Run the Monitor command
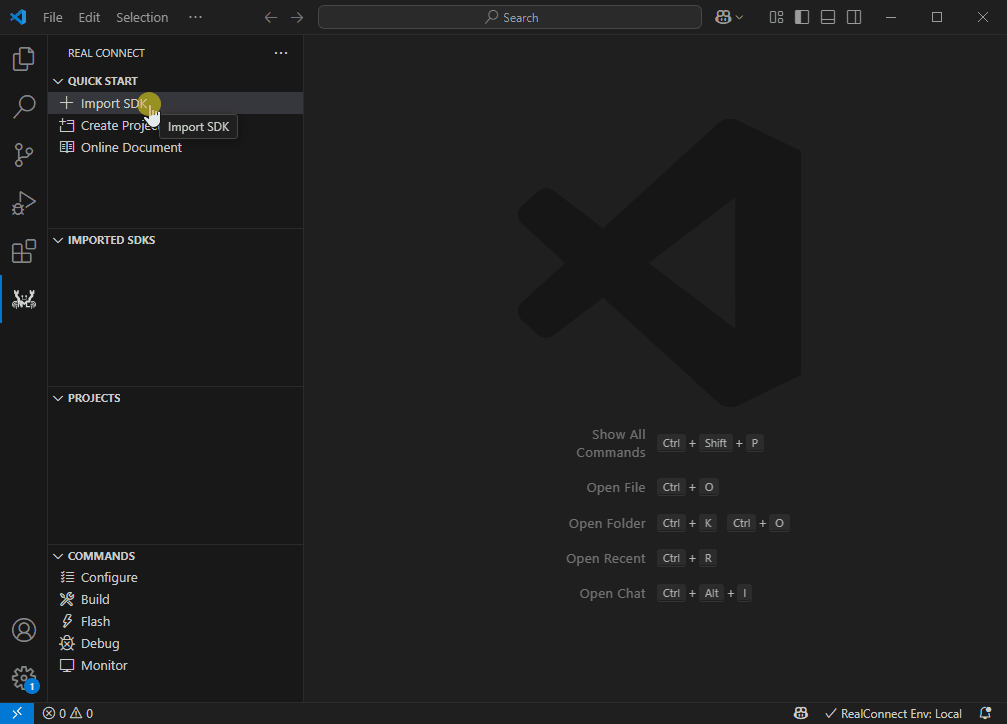Viewport: 1007px width, 724px height. coord(175,666)
